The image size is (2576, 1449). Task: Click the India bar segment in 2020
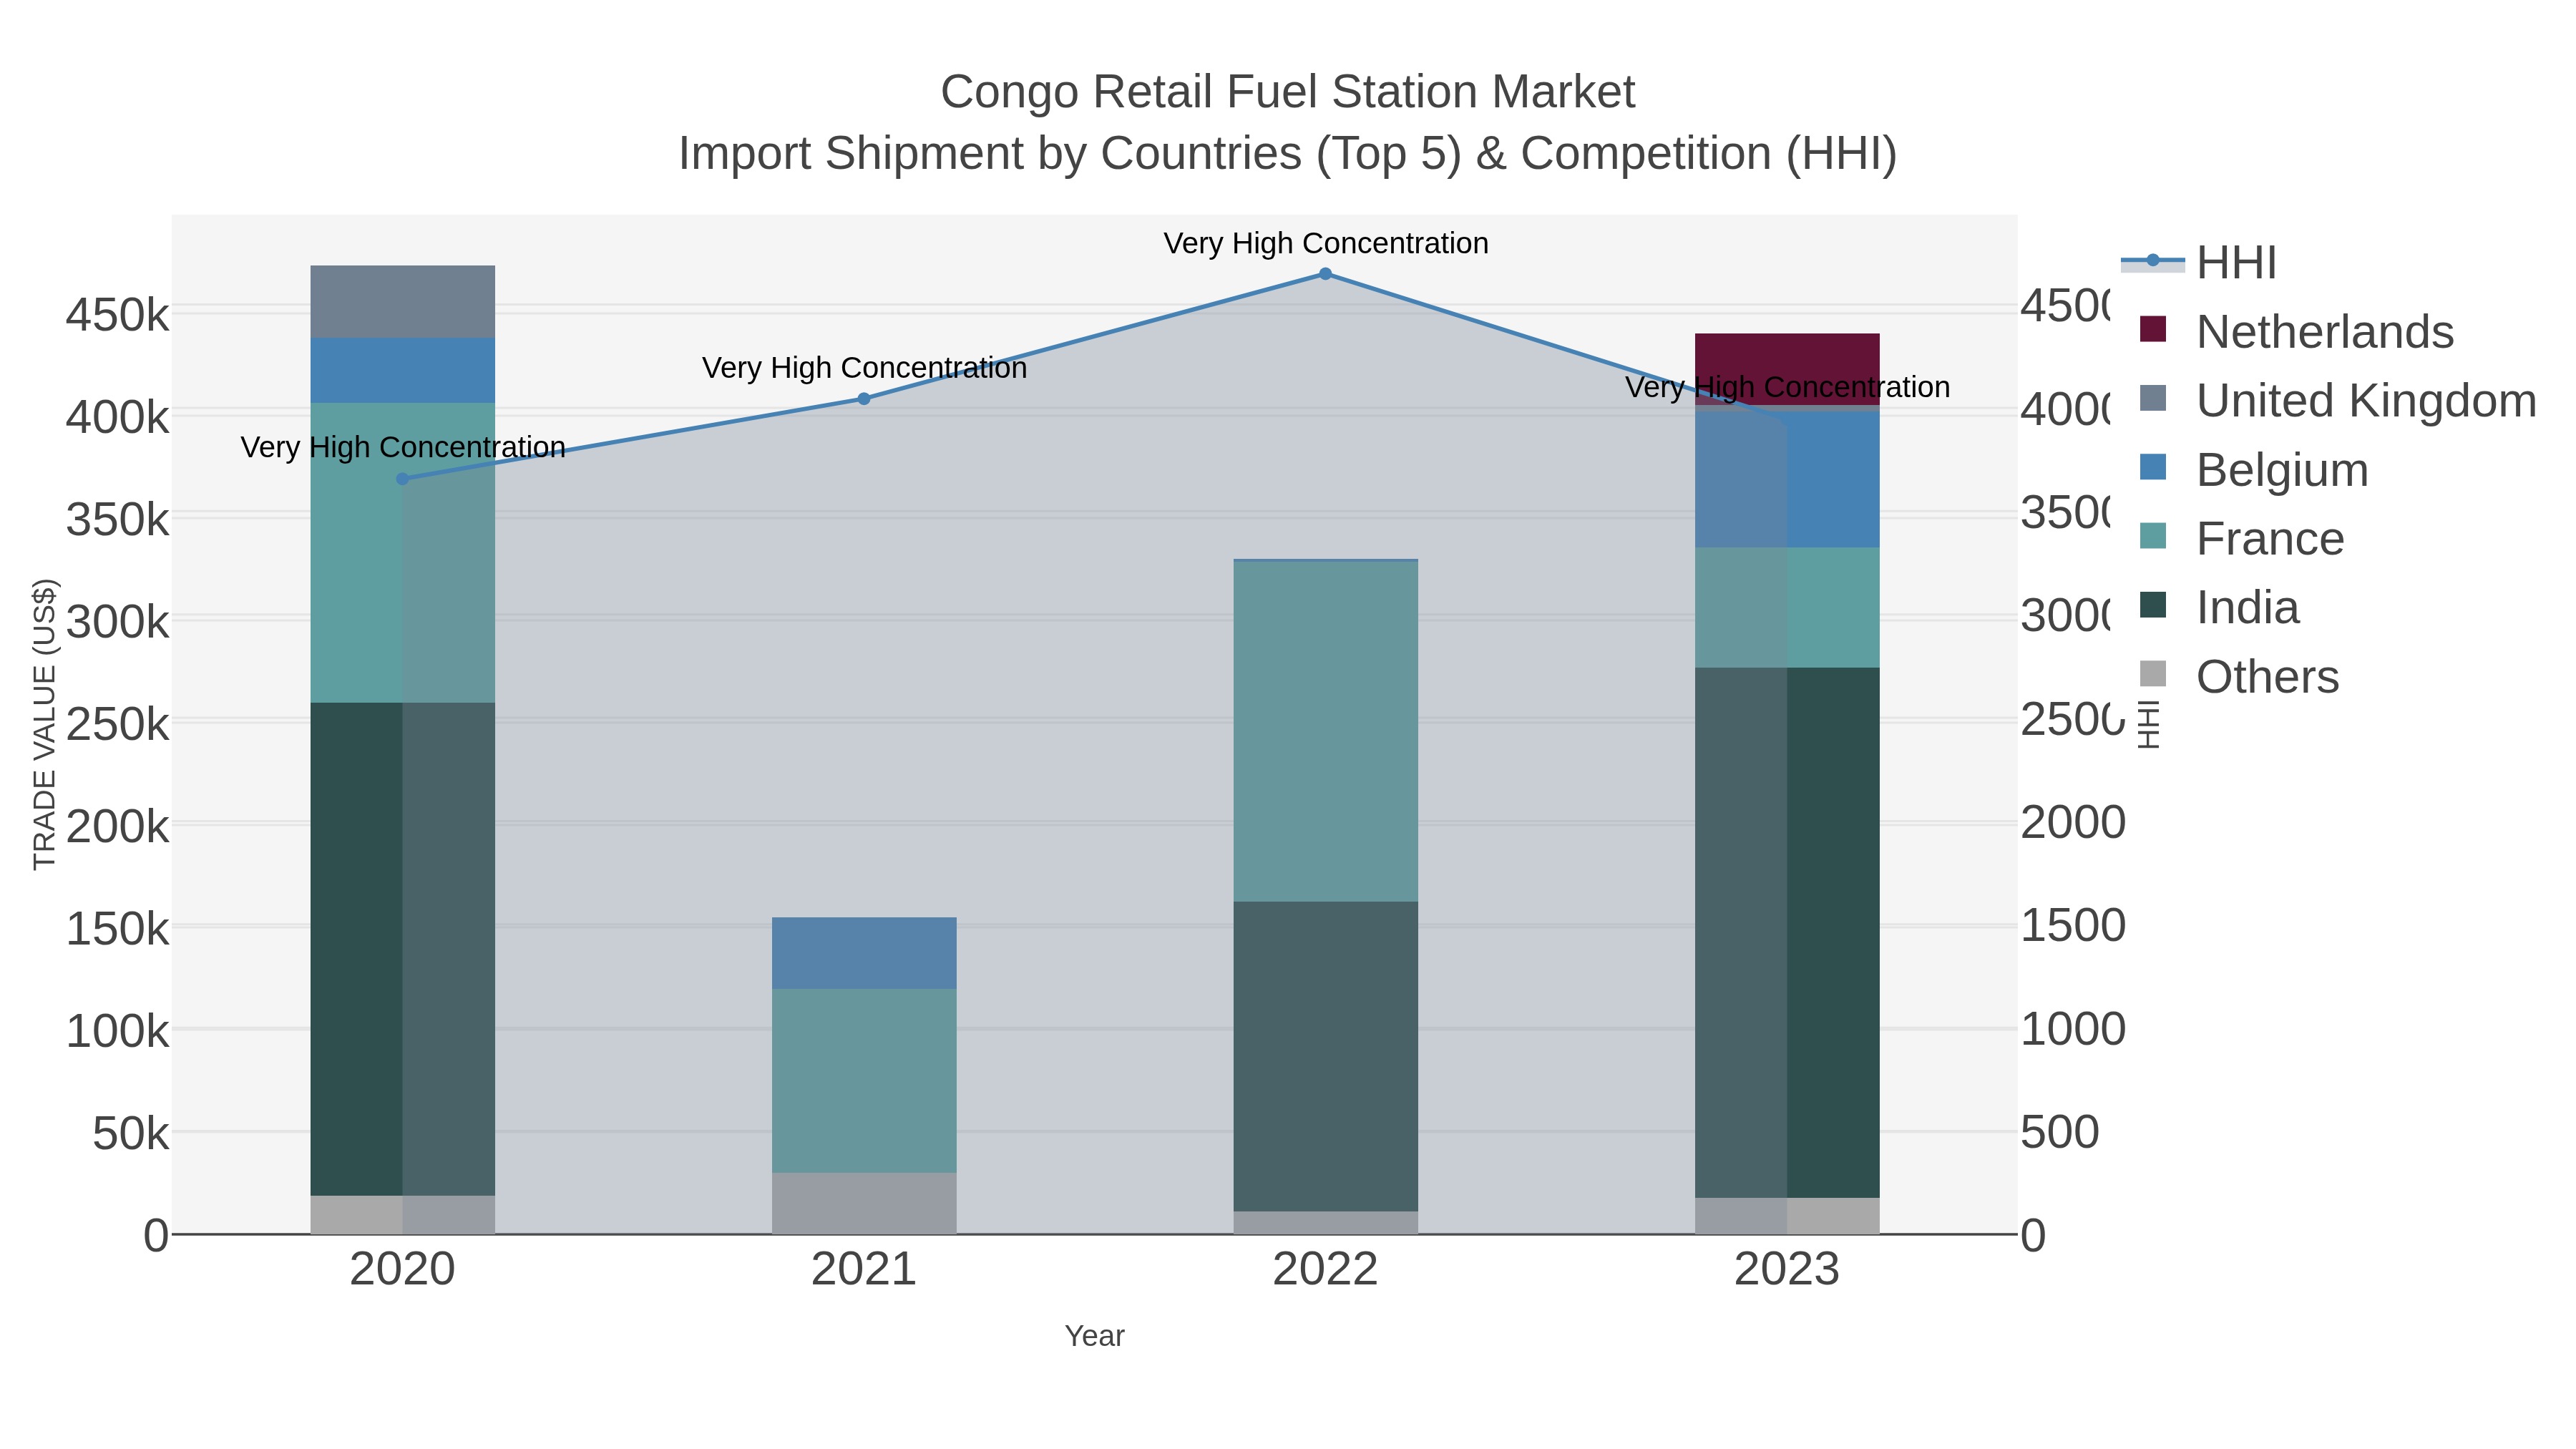(403, 949)
